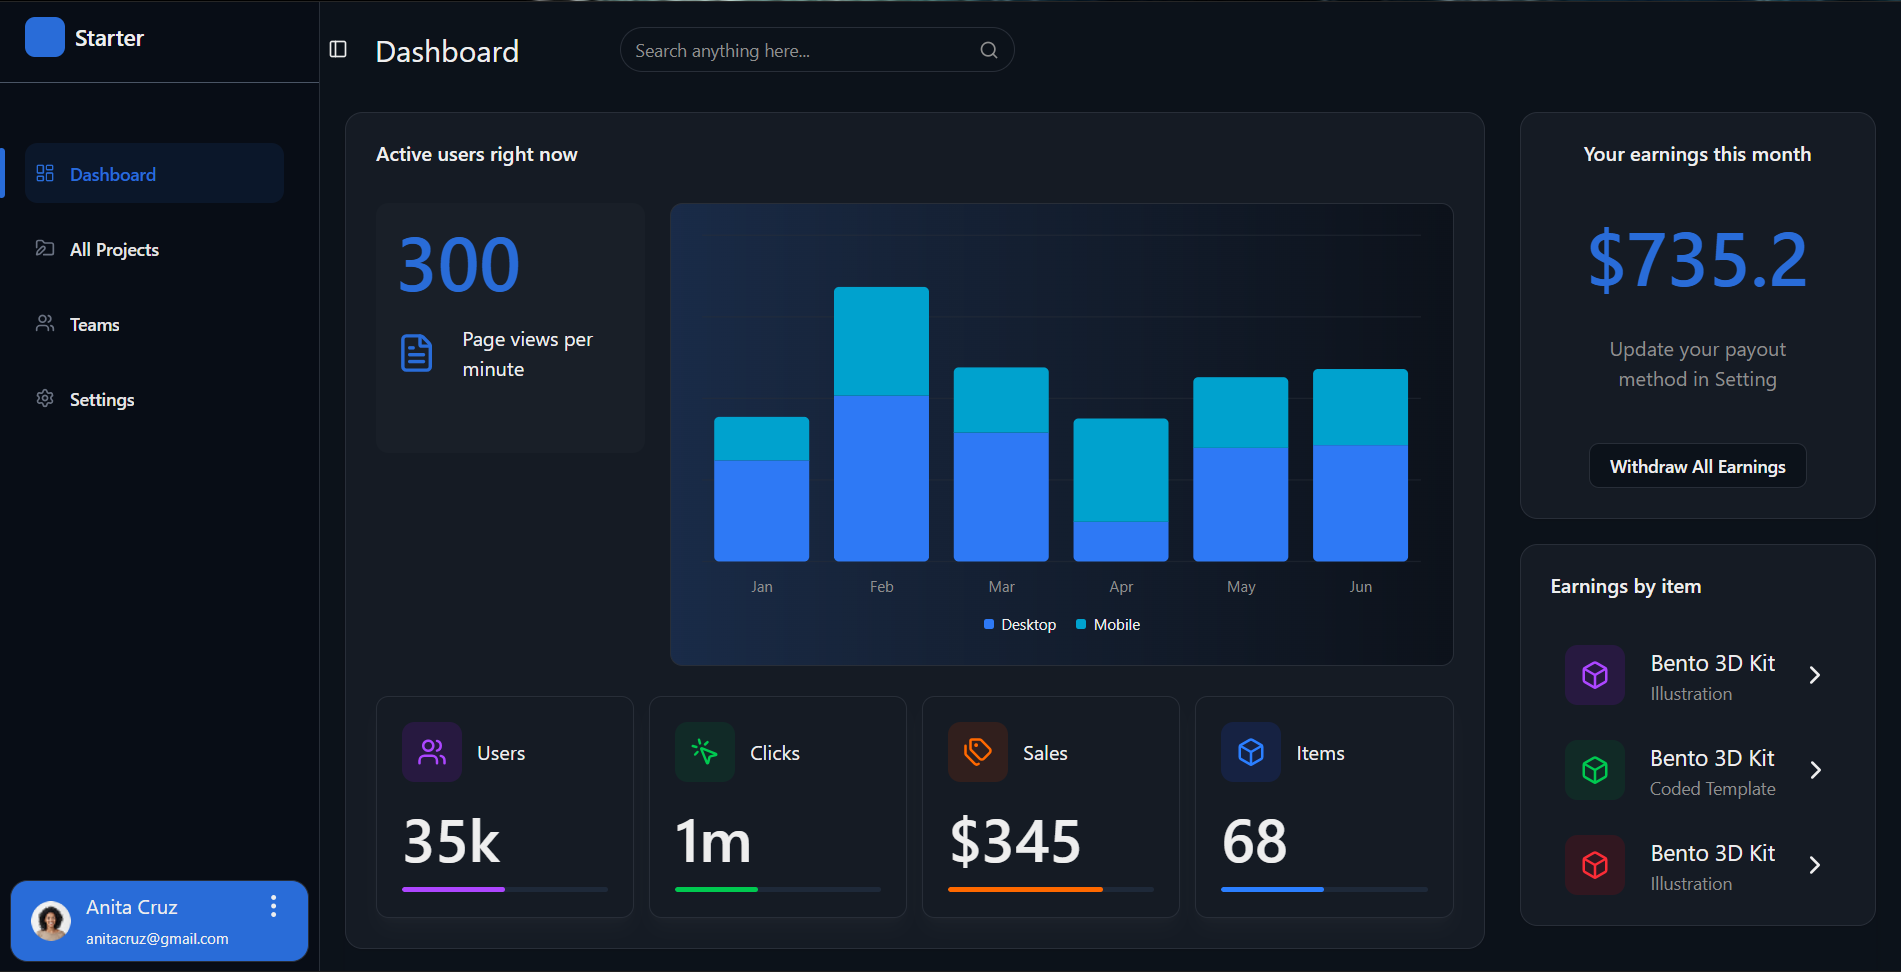Select Dashboard in the navigation menu

[x=112, y=173]
